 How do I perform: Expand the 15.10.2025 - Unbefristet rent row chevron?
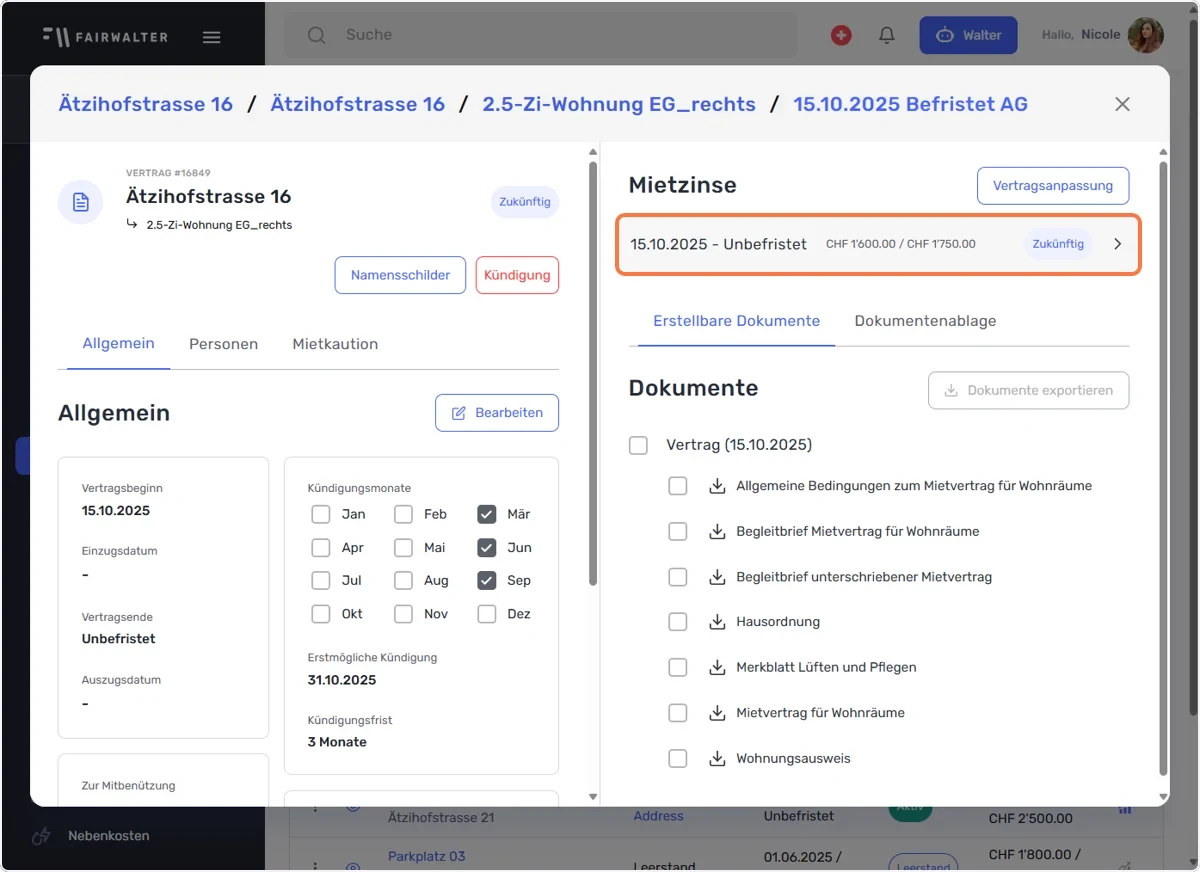click(x=1118, y=244)
